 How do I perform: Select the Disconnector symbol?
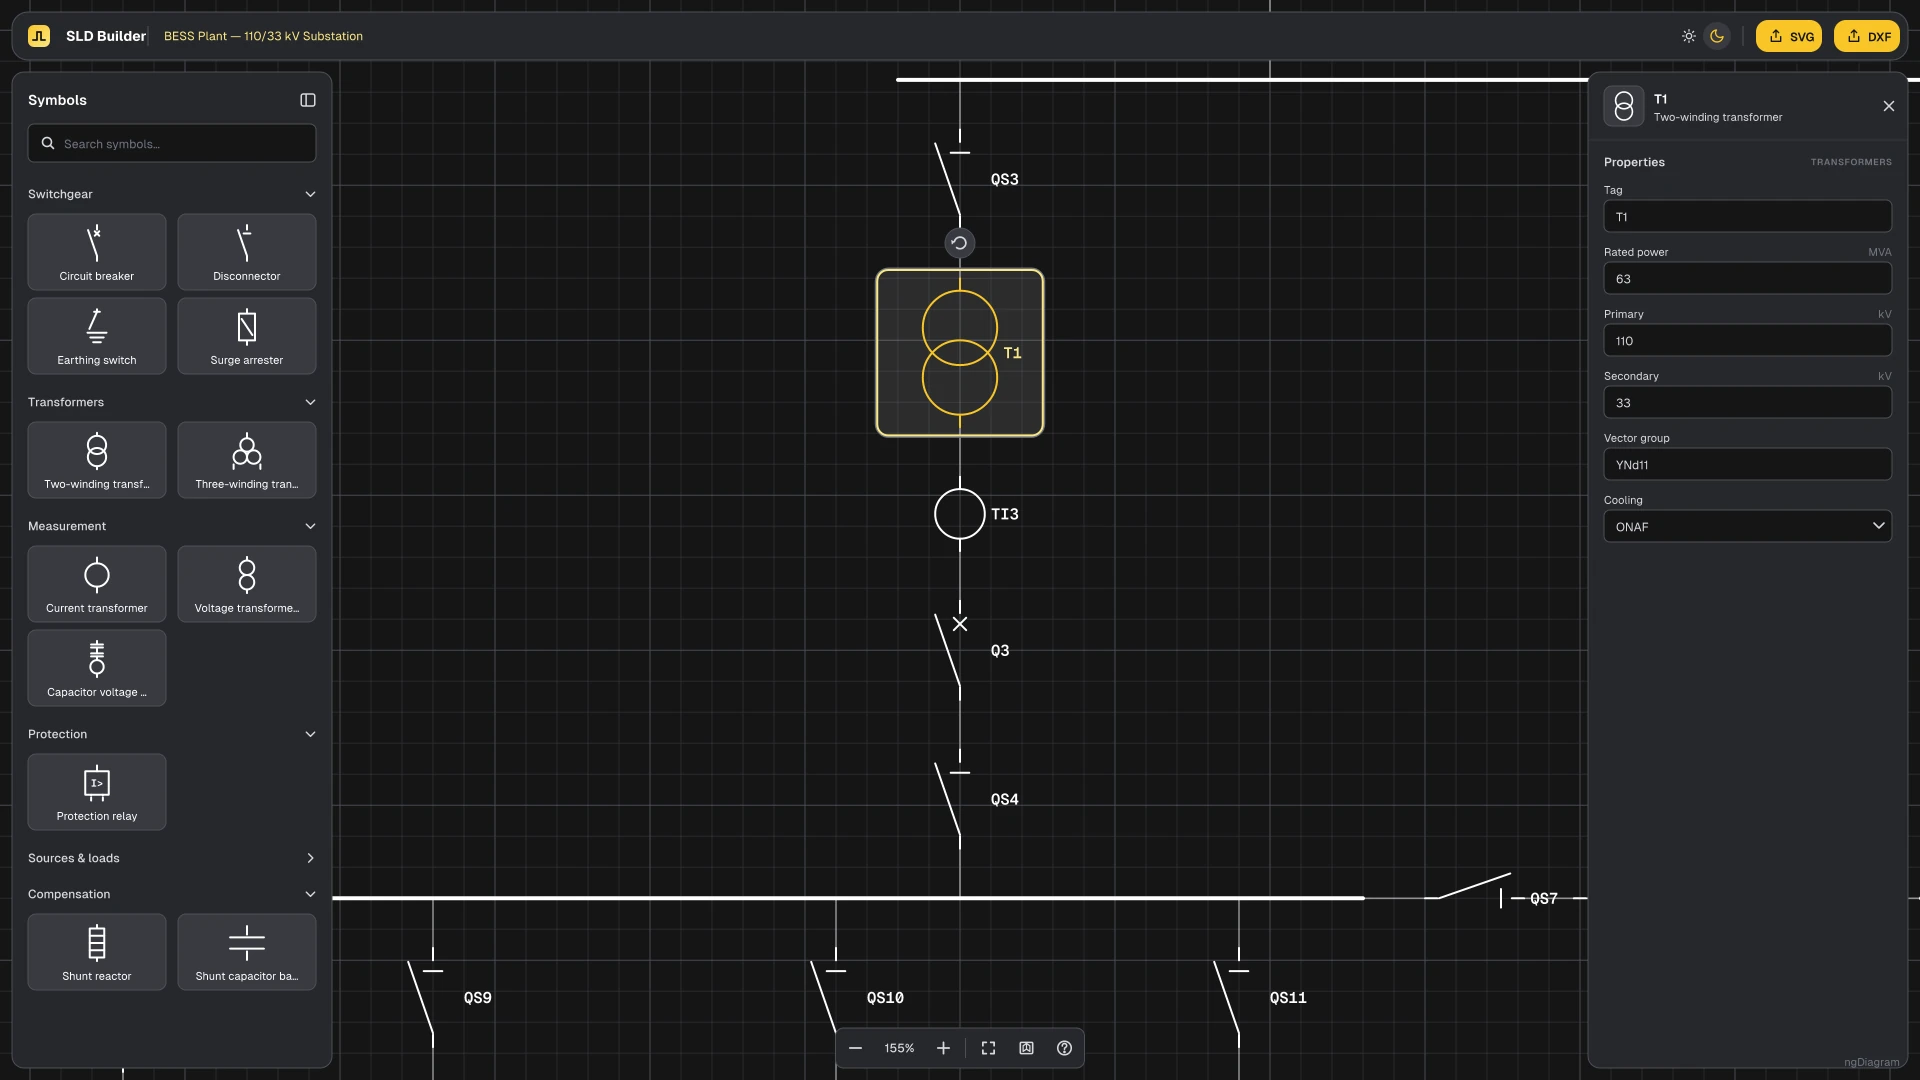[247, 252]
